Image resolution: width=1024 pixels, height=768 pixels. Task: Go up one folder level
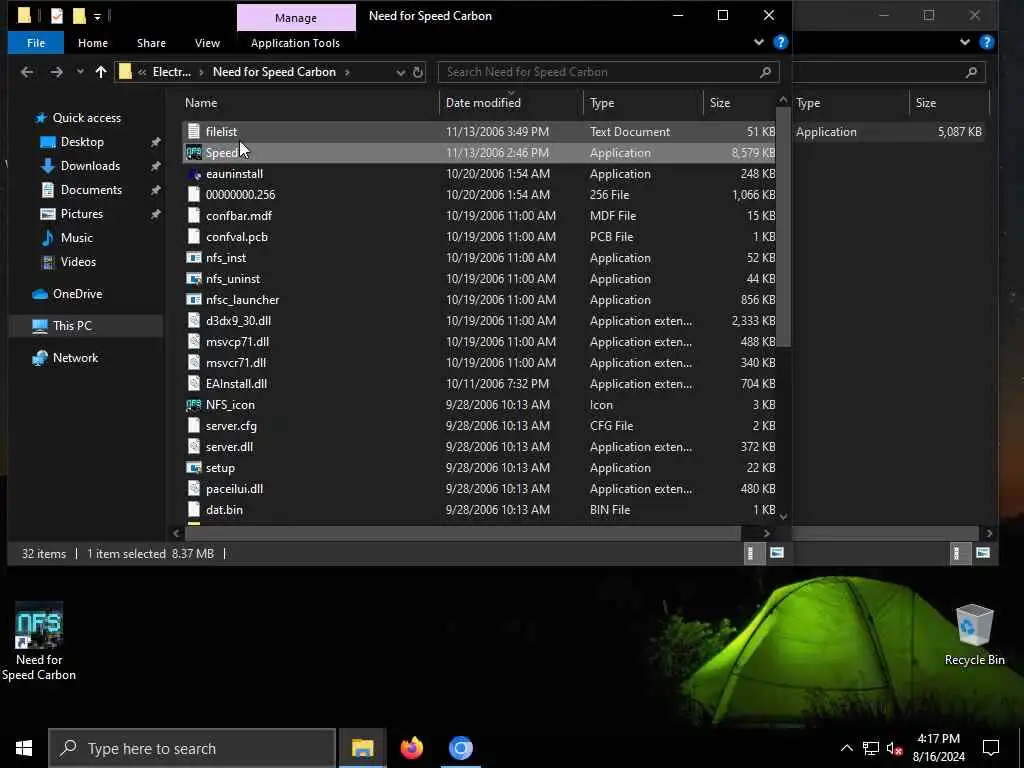point(101,72)
